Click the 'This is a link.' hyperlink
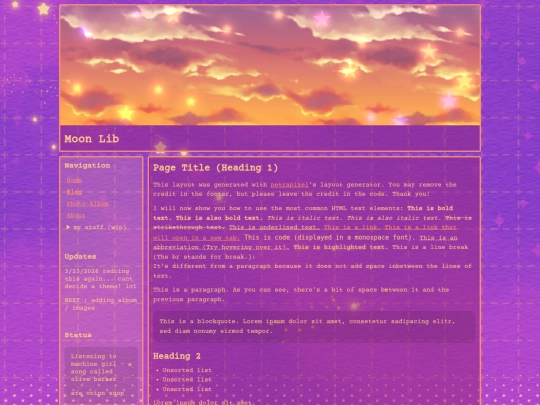This screenshot has height=405, width=540. (x=352, y=228)
